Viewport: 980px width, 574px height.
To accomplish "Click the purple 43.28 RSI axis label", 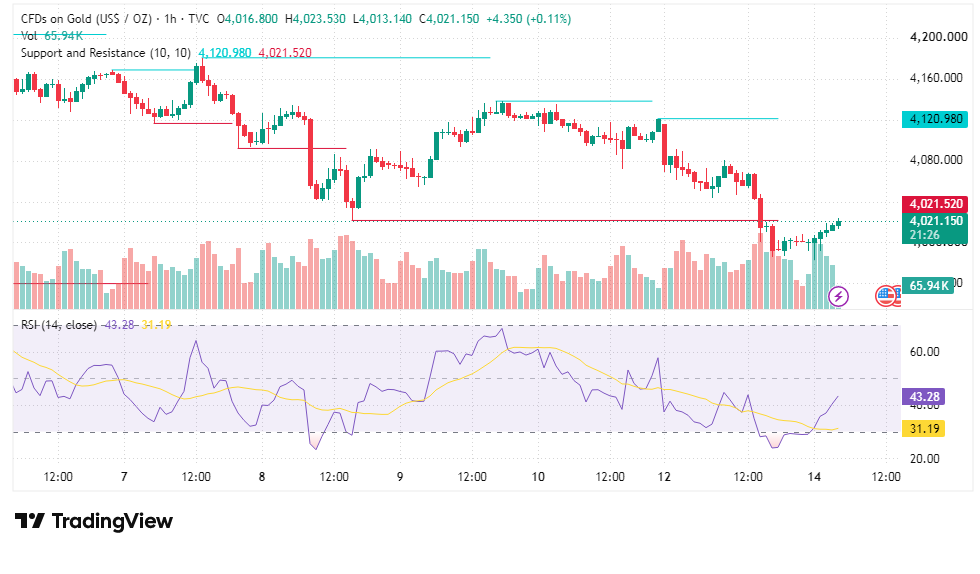I will [x=924, y=396].
